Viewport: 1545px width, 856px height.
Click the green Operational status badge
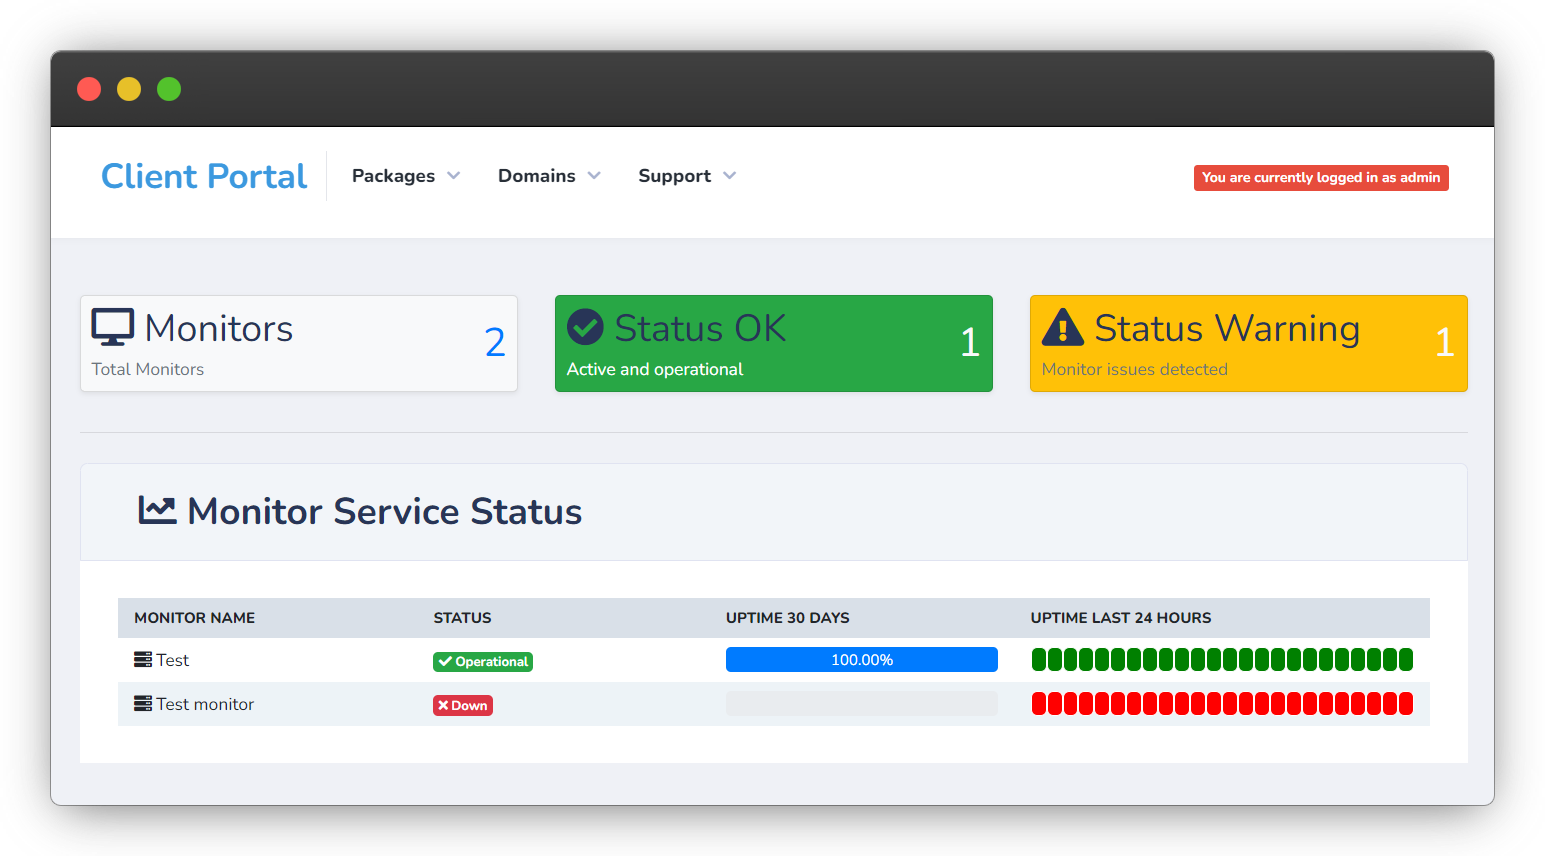point(483,661)
